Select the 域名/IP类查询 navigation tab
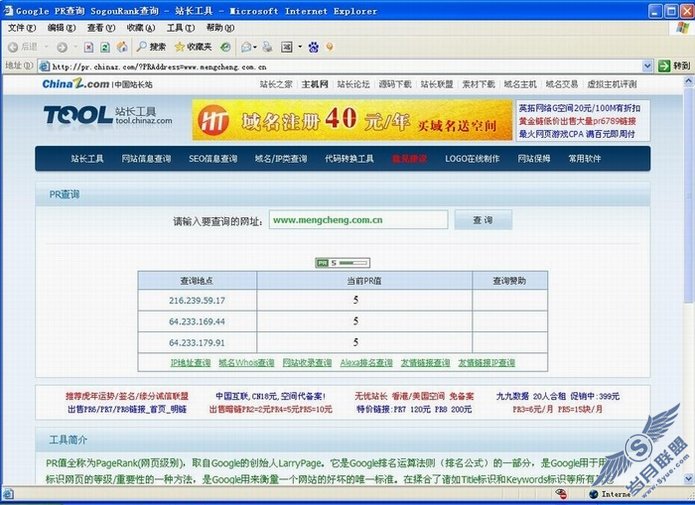The width and height of the screenshot is (695, 505). [281, 158]
